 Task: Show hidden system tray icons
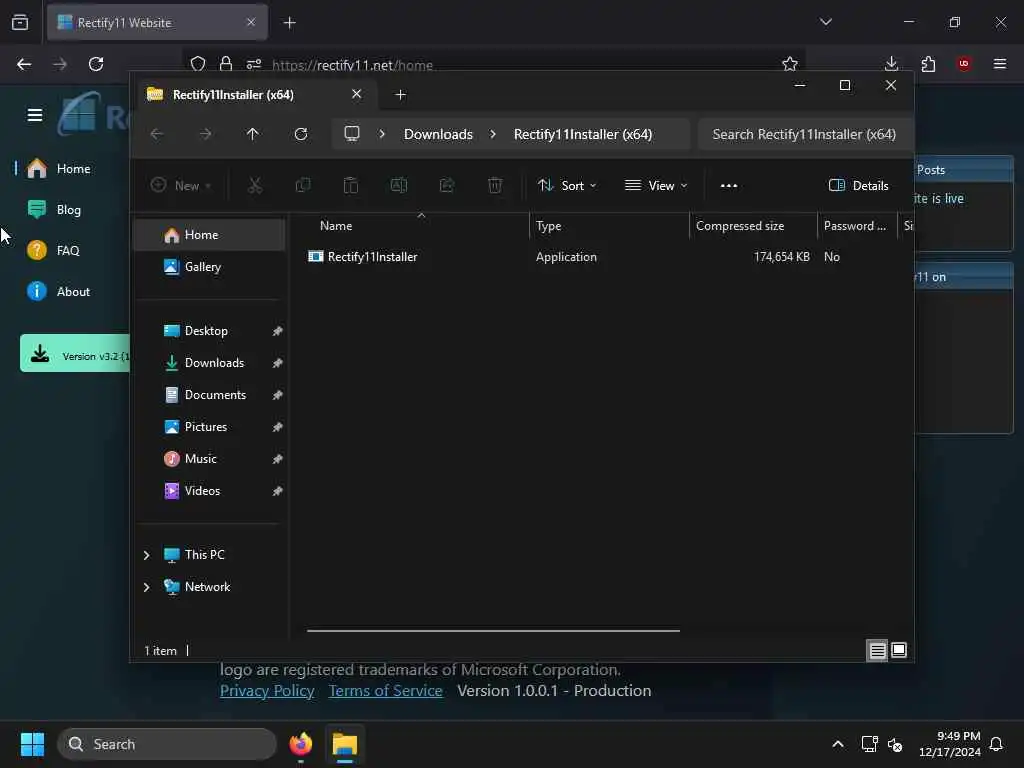click(x=838, y=744)
